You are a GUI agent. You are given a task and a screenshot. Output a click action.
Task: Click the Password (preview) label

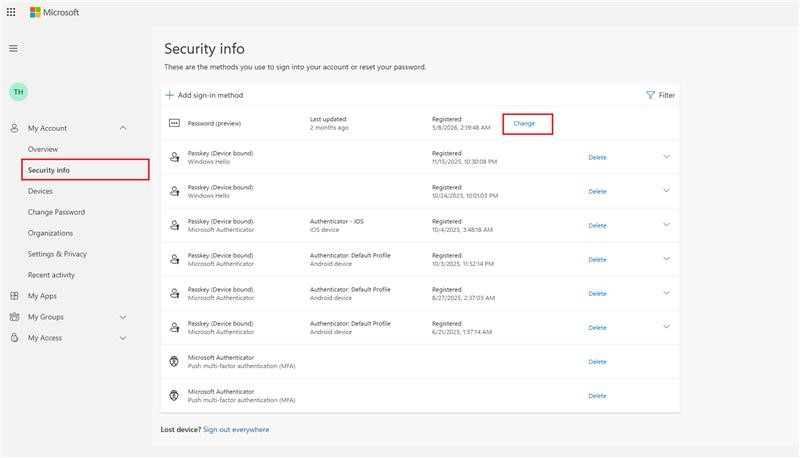click(214, 123)
